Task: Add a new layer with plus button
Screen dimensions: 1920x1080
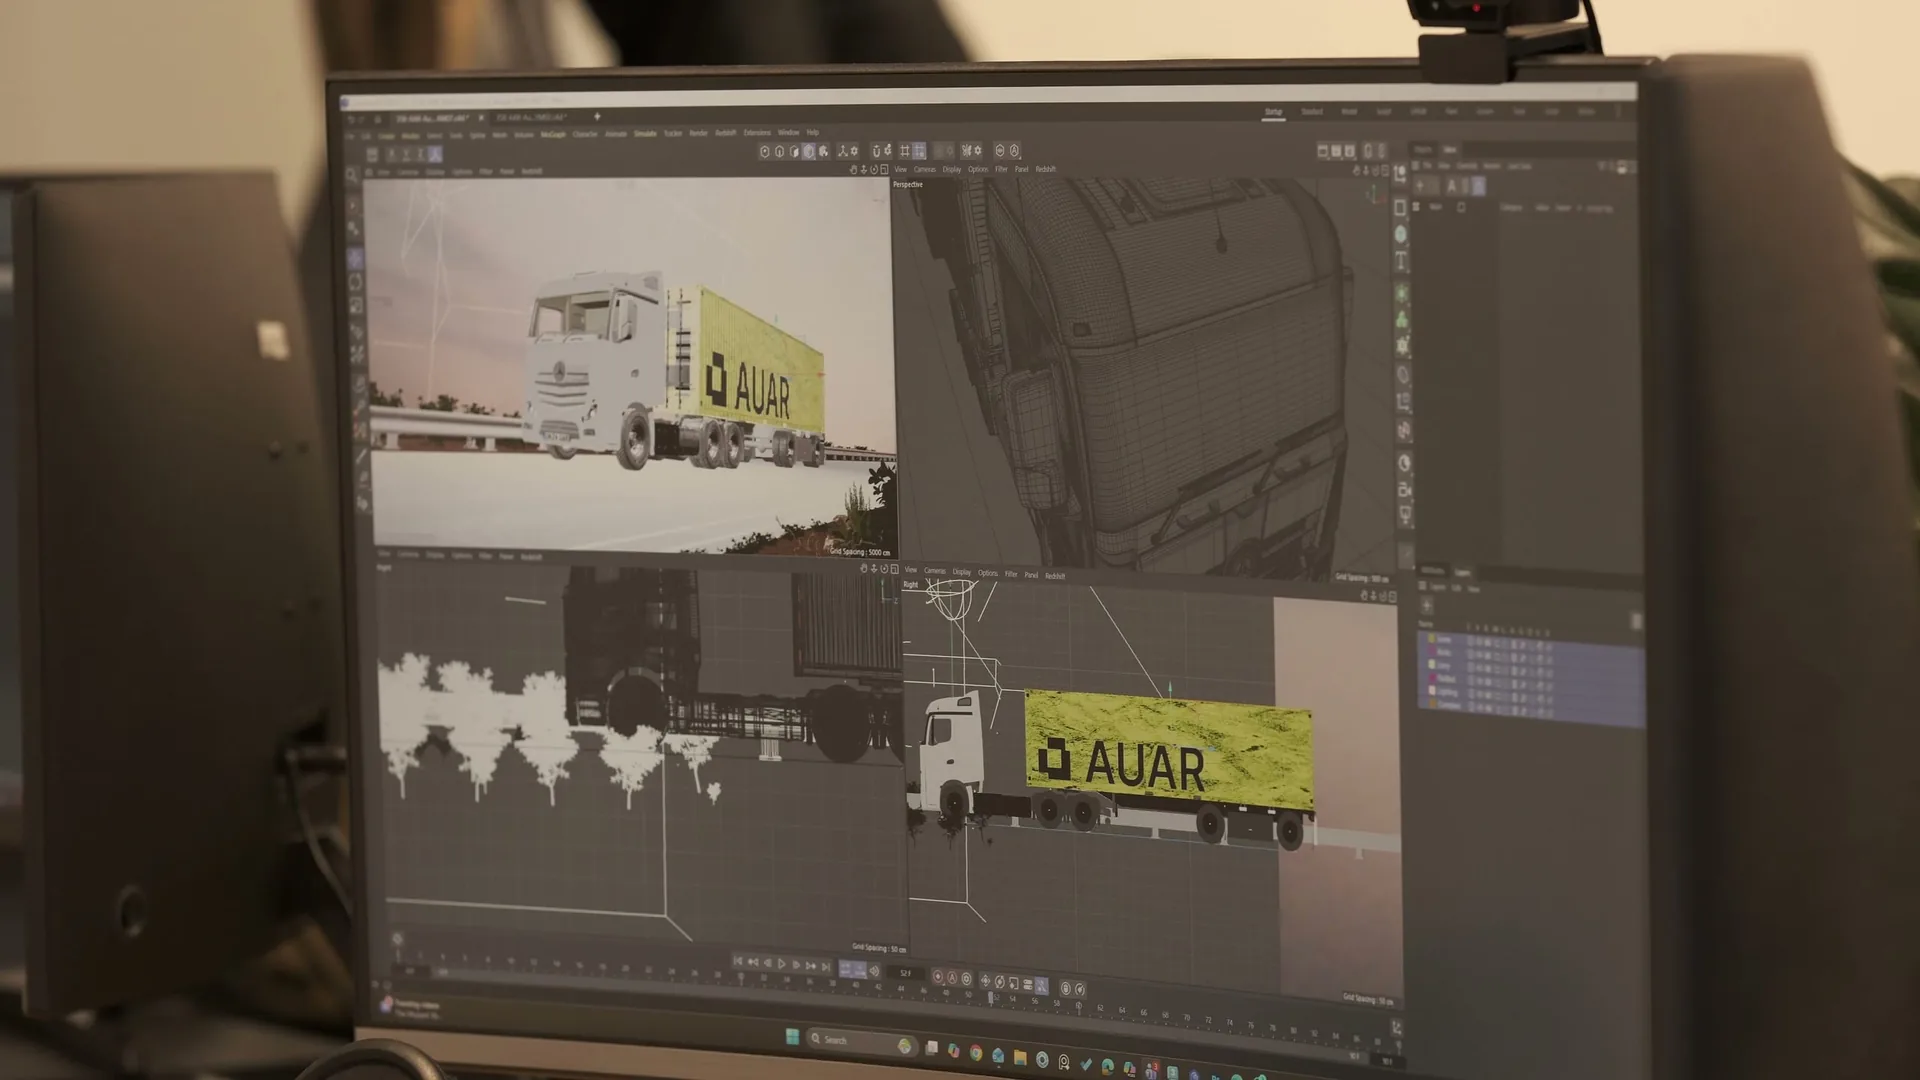Action: [1427, 606]
